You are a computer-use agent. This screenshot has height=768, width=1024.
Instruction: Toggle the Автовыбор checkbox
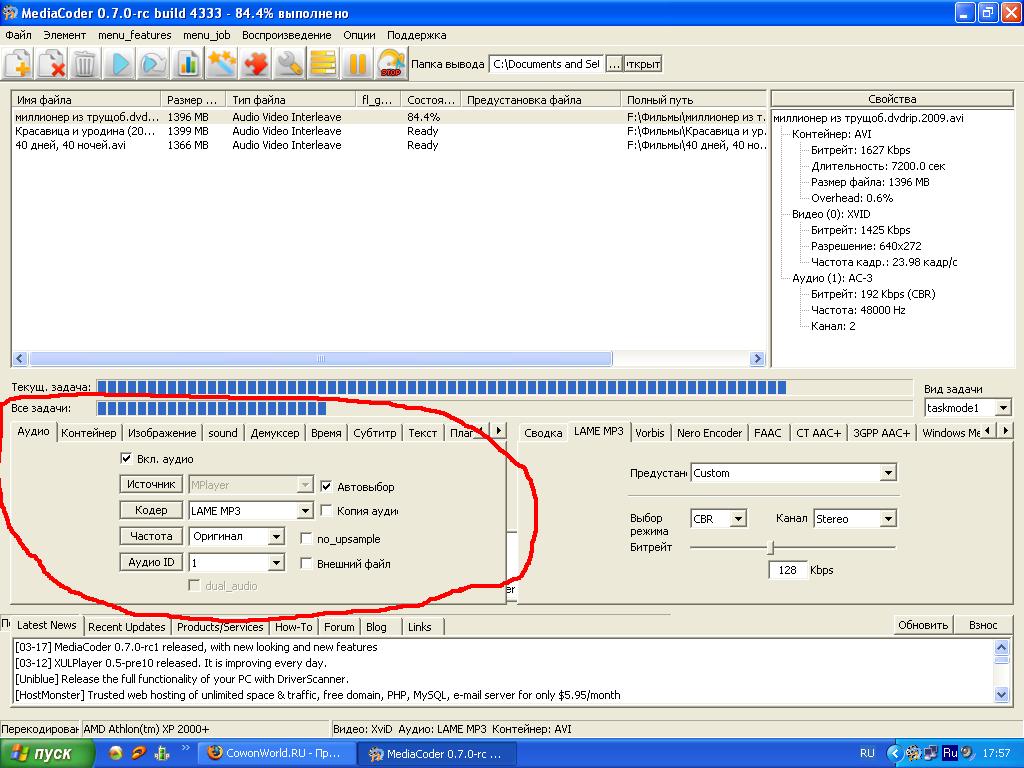pos(326,486)
